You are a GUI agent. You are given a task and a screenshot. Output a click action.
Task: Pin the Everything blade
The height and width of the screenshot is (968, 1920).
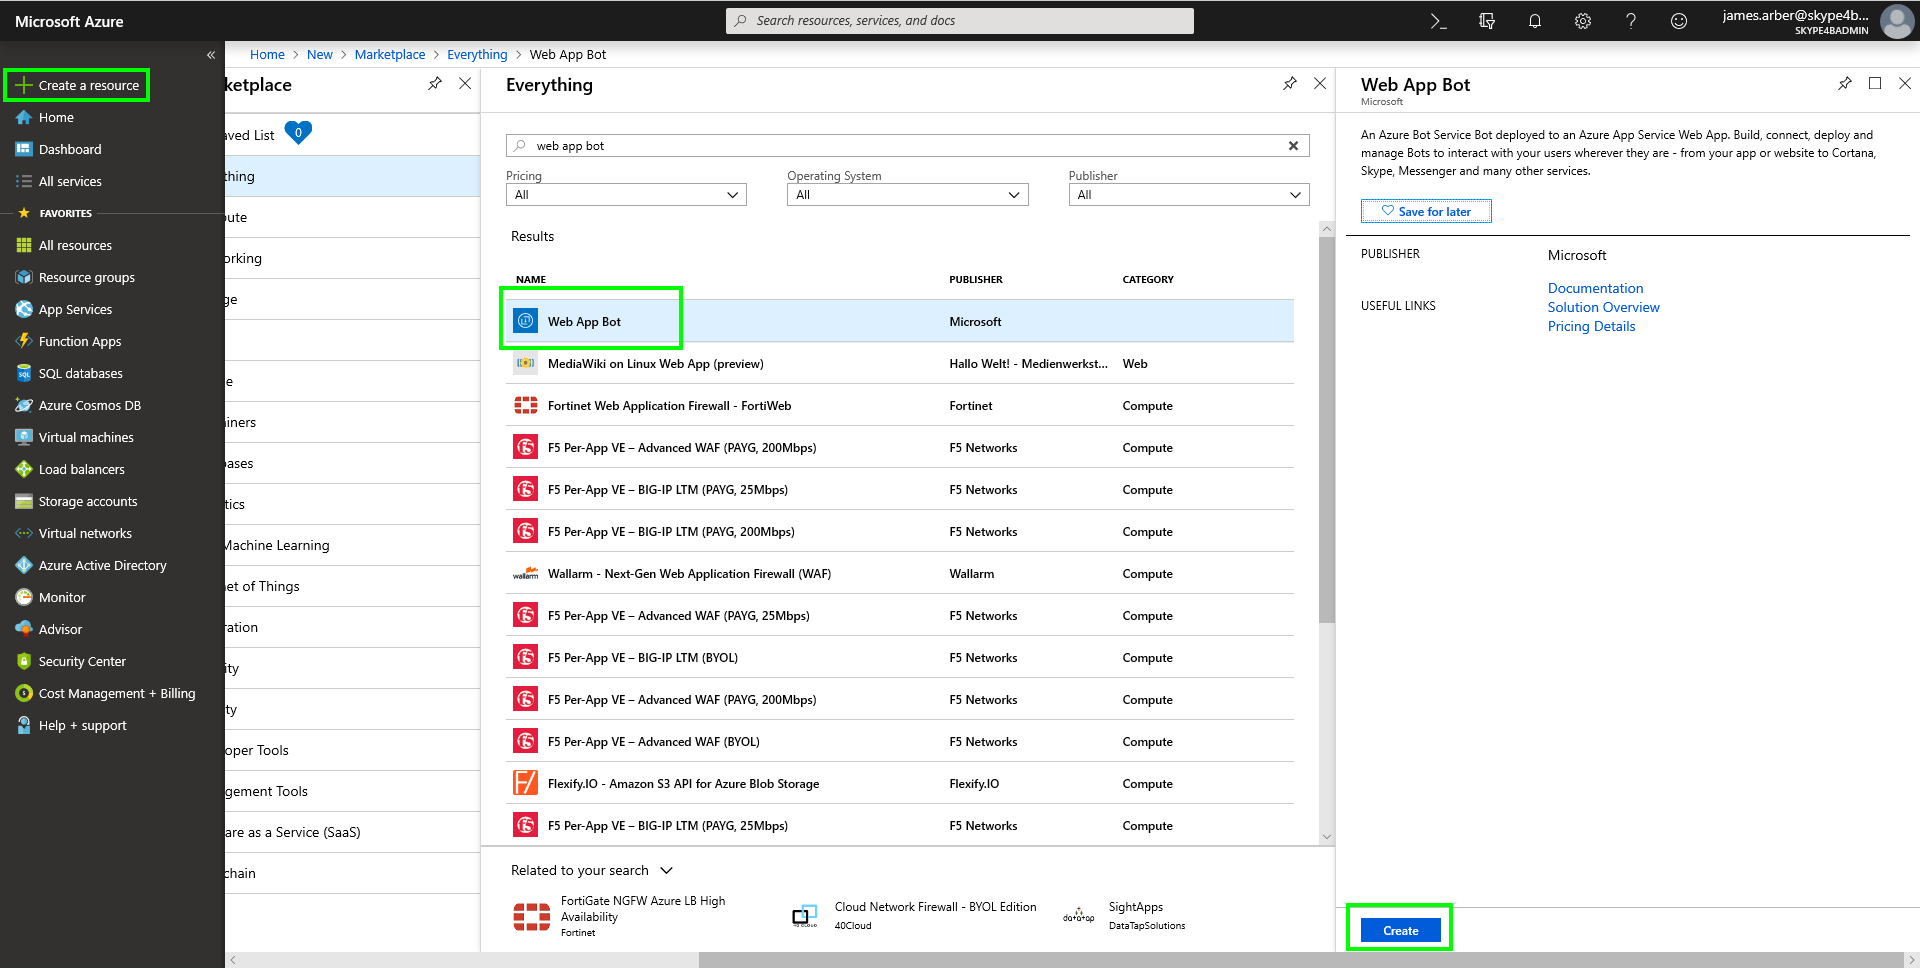pos(1290,84)
